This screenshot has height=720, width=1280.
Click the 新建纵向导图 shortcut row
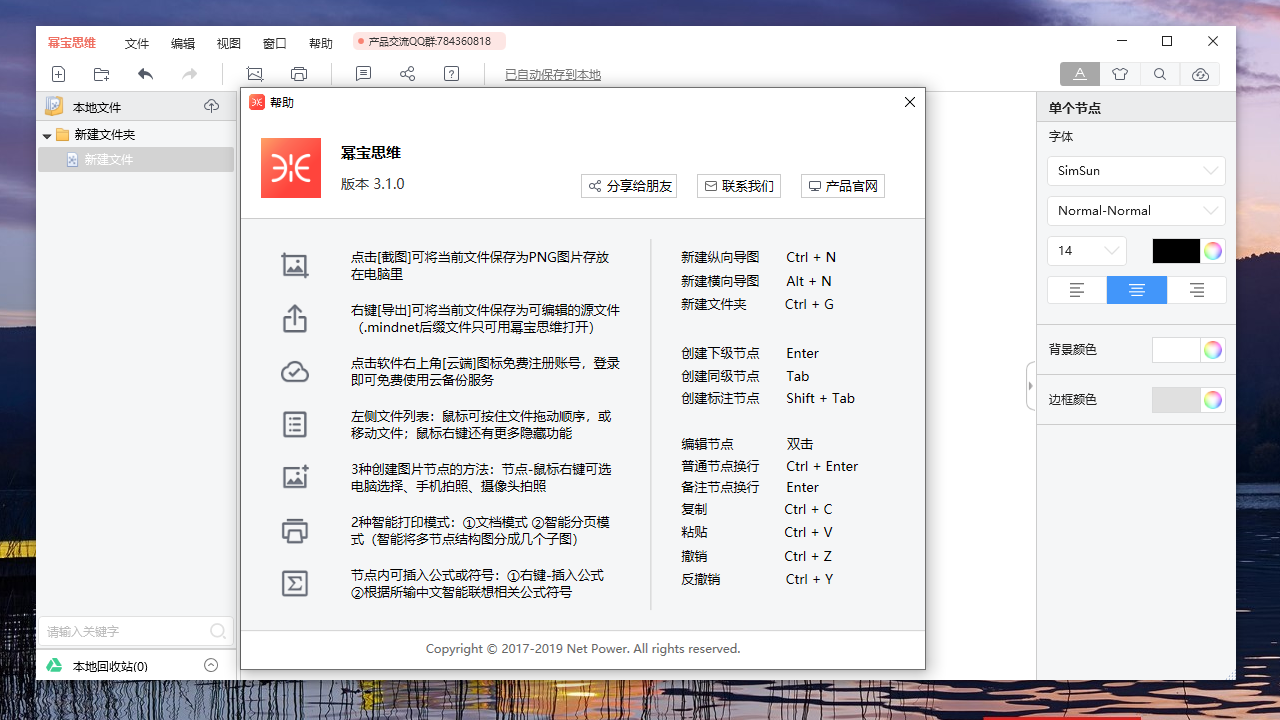point(758,257)
